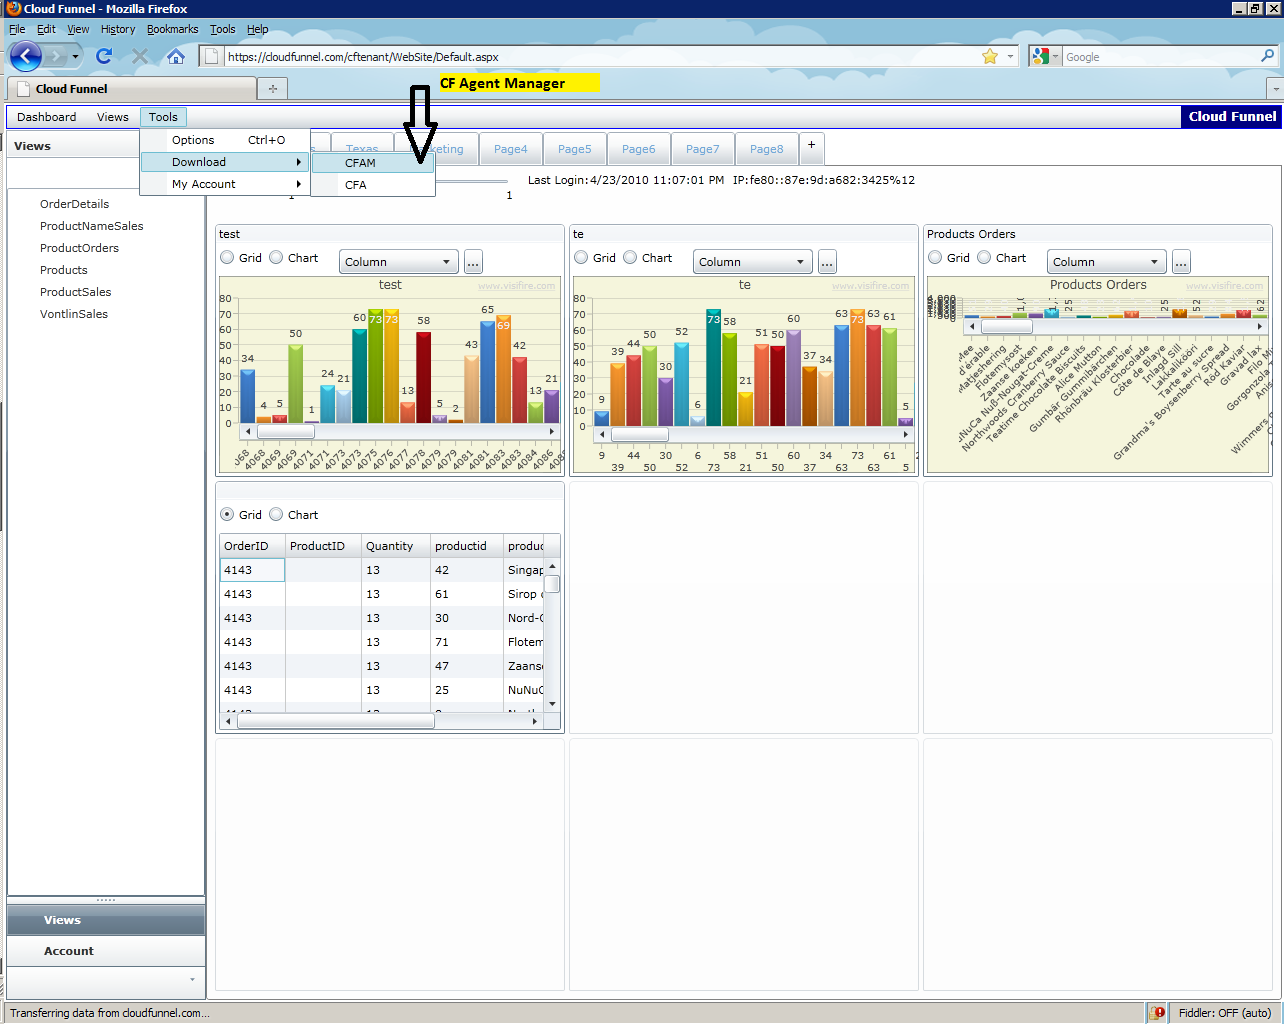Focus the Google search box

click(1160, 57)
